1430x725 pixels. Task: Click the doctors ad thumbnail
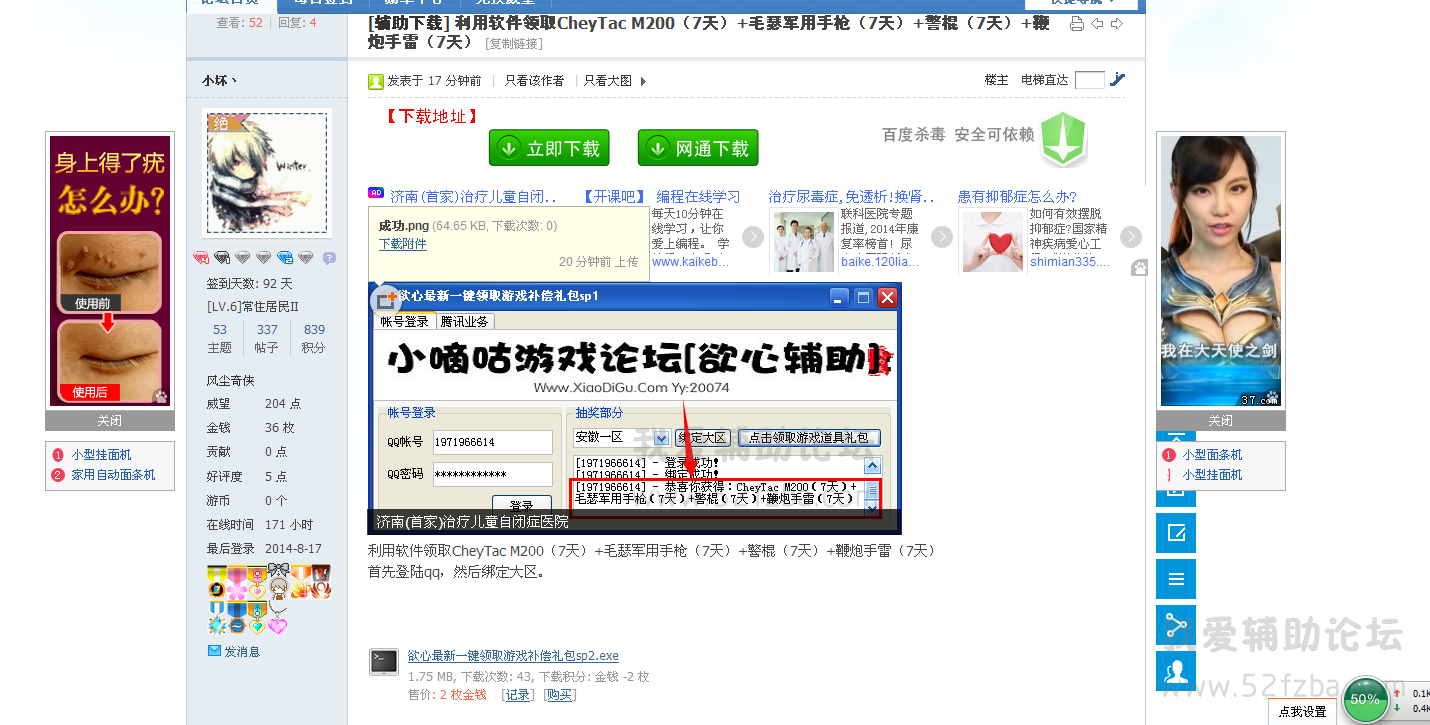tap(805, 242)
